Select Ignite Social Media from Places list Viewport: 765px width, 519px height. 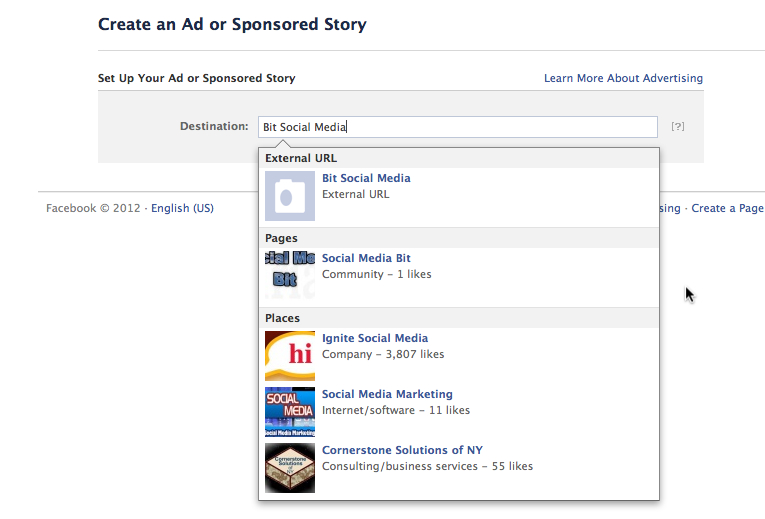(x=459, y=356)
